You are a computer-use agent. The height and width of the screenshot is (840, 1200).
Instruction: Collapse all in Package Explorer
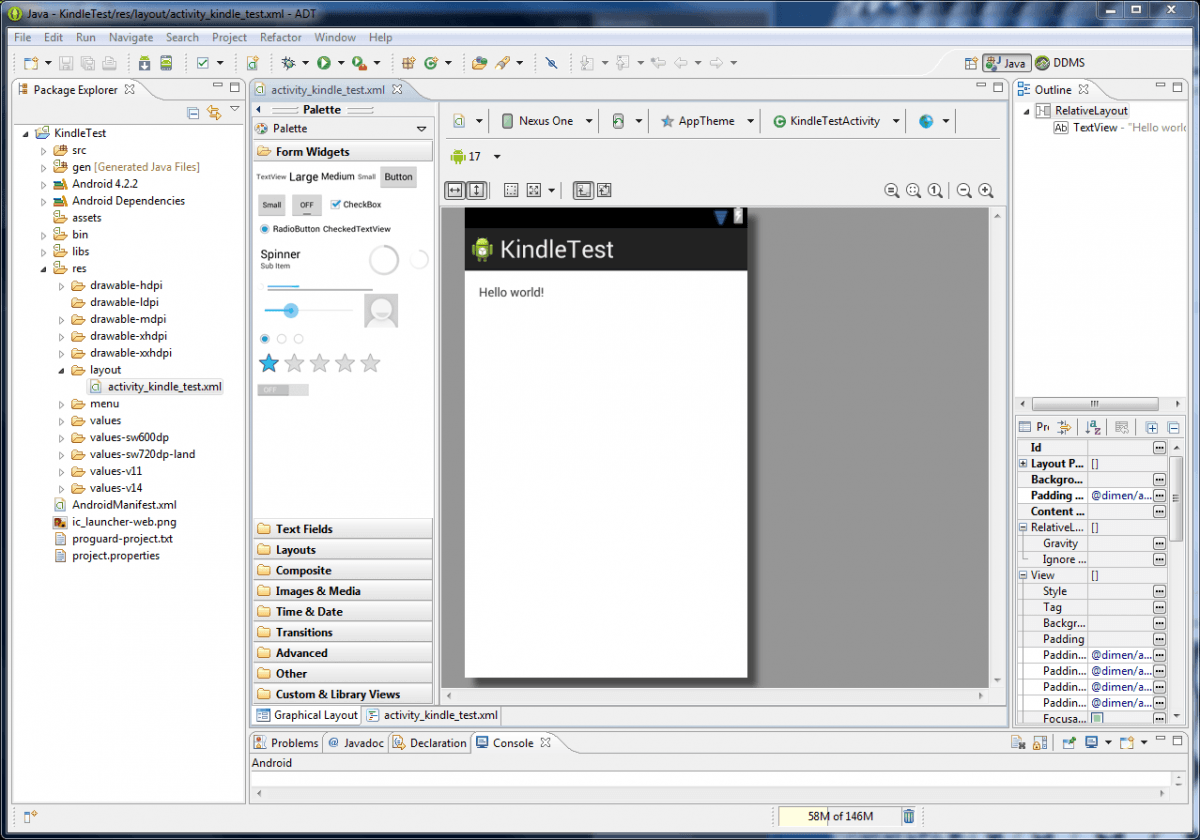tap(193, 112)
